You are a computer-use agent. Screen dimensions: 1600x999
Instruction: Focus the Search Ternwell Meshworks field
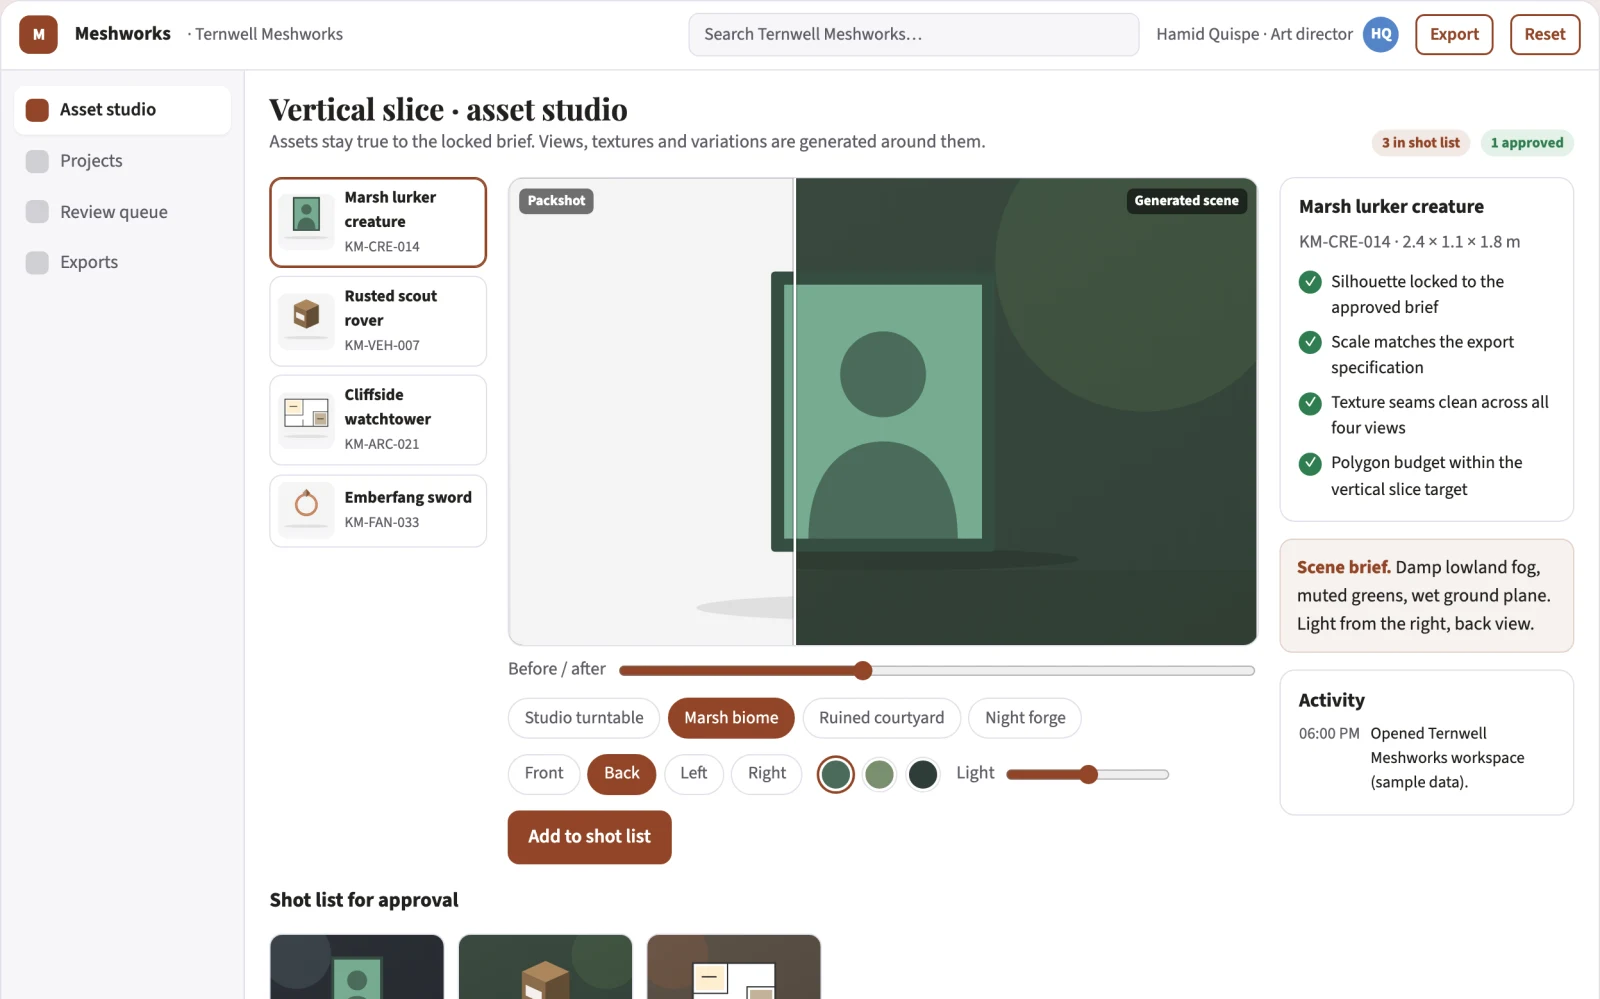click(x=914, y=34)
